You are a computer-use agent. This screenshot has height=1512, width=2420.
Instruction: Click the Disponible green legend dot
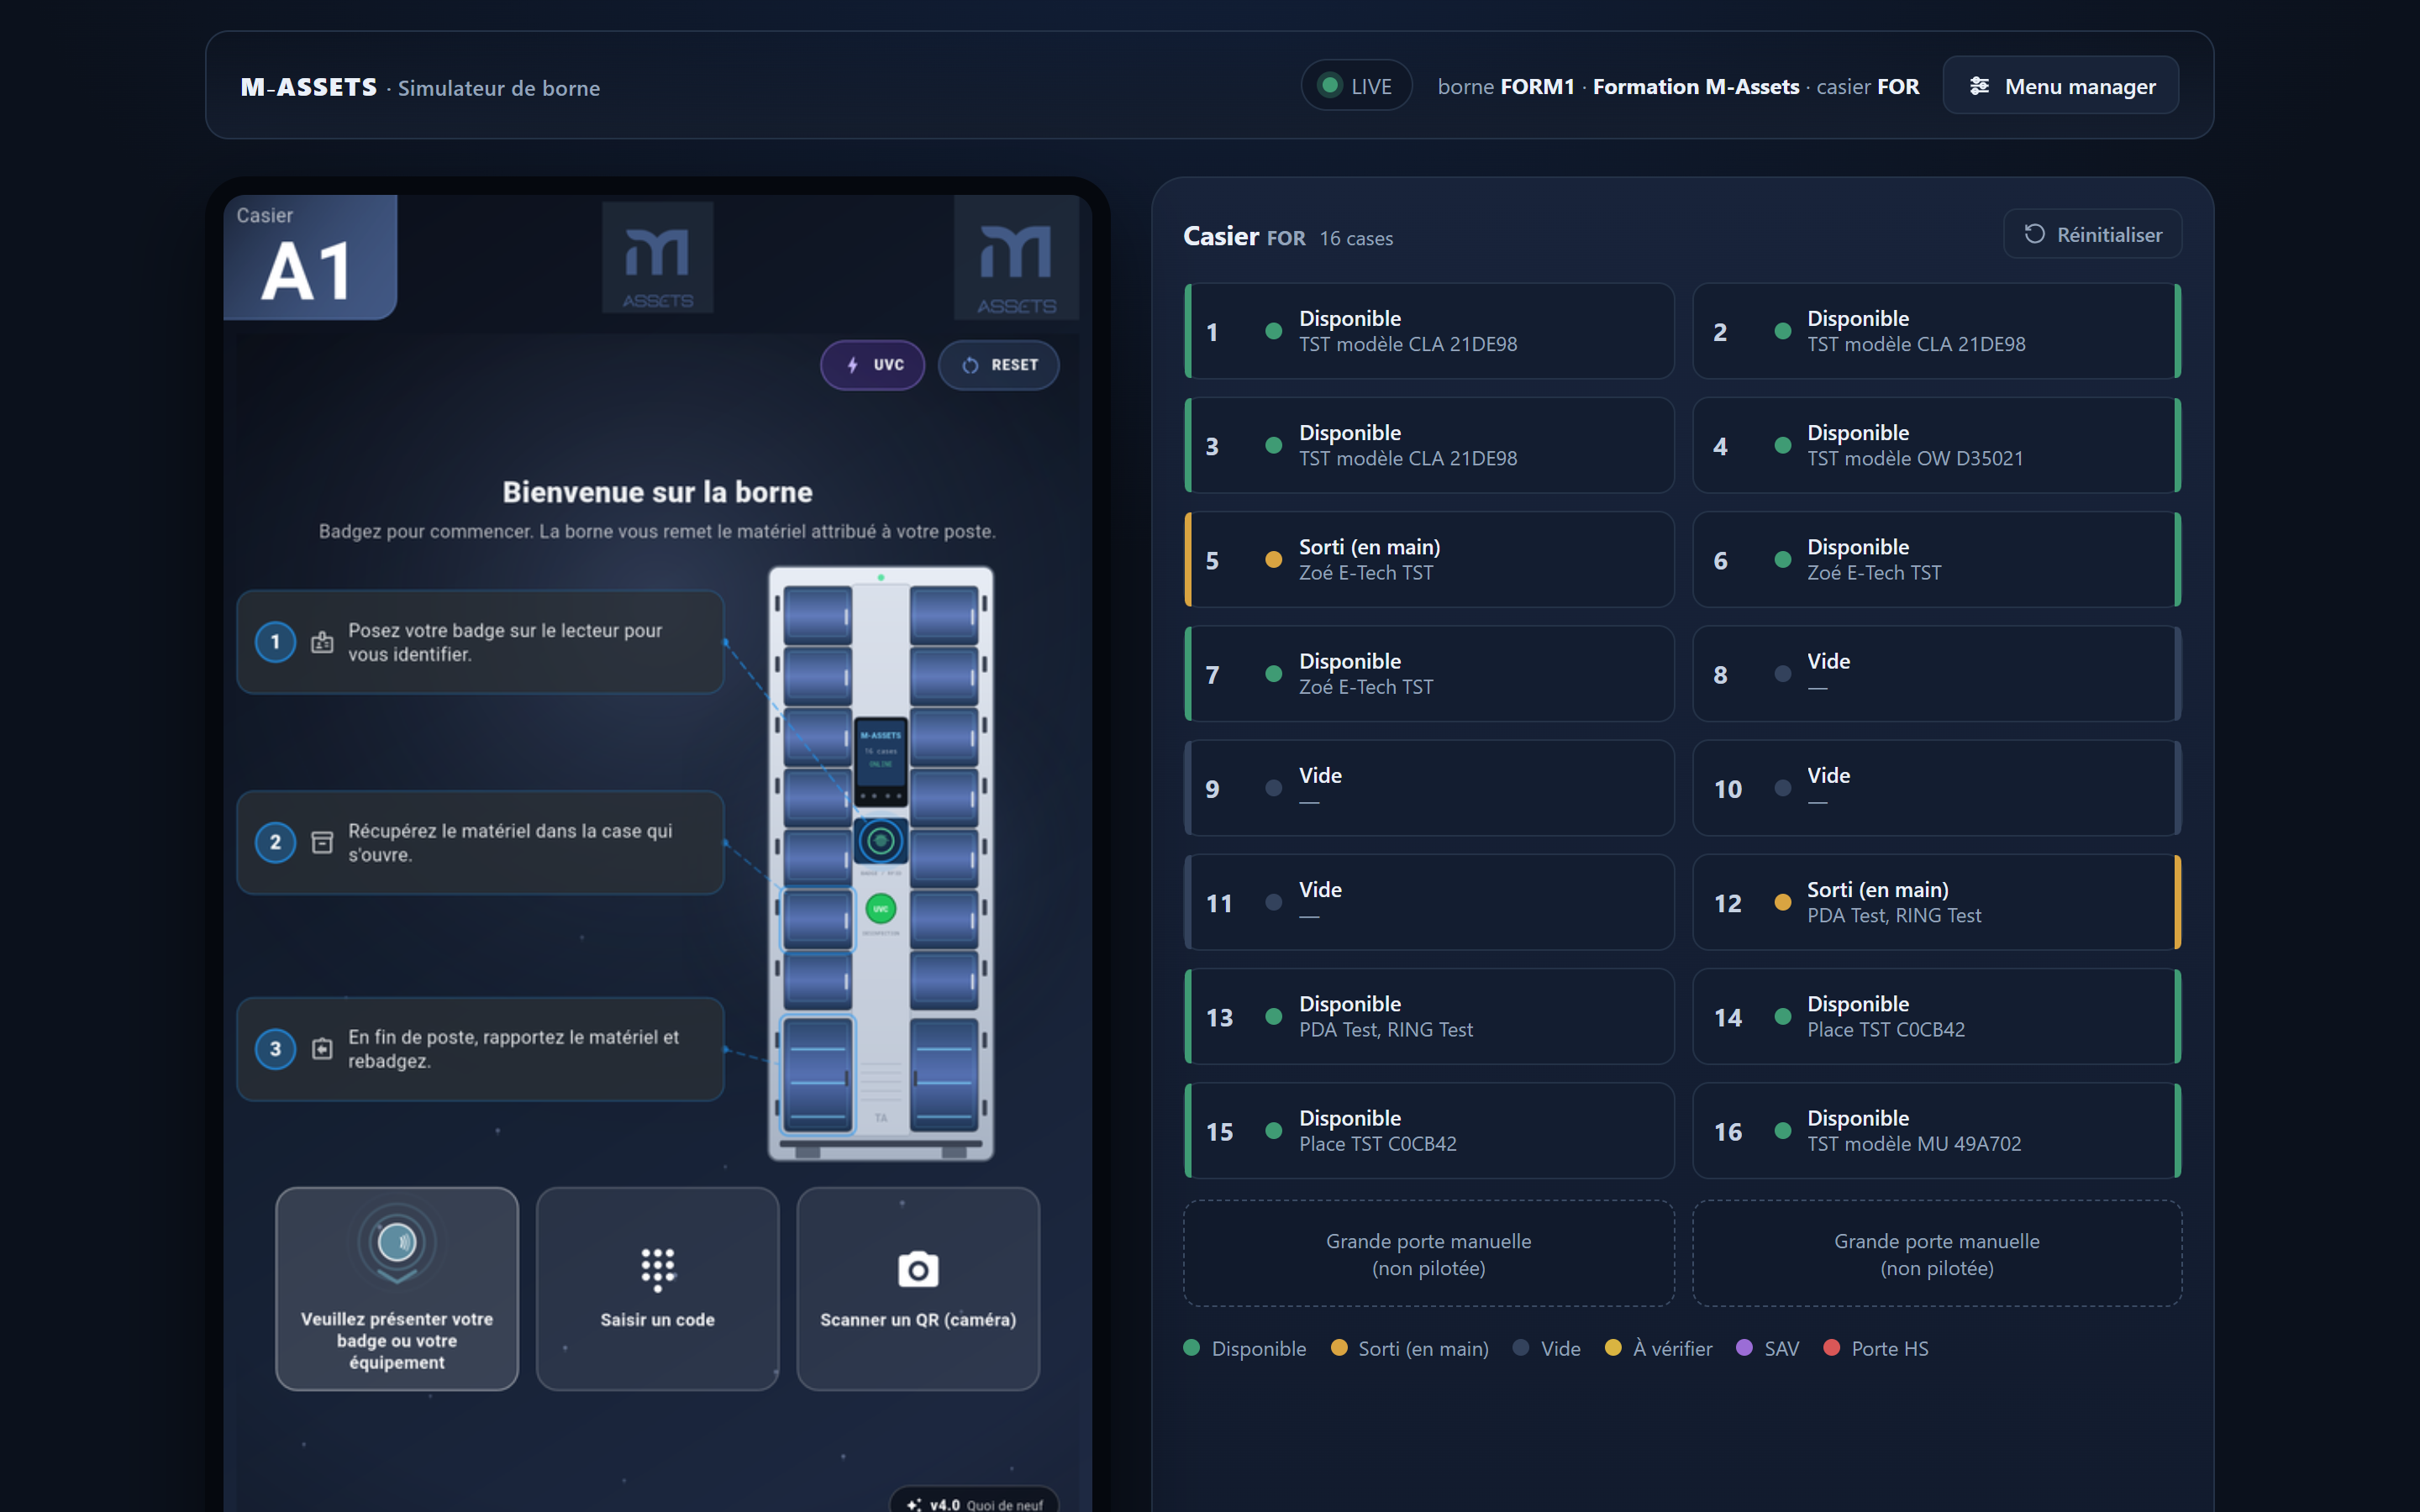point(1191,1348)
